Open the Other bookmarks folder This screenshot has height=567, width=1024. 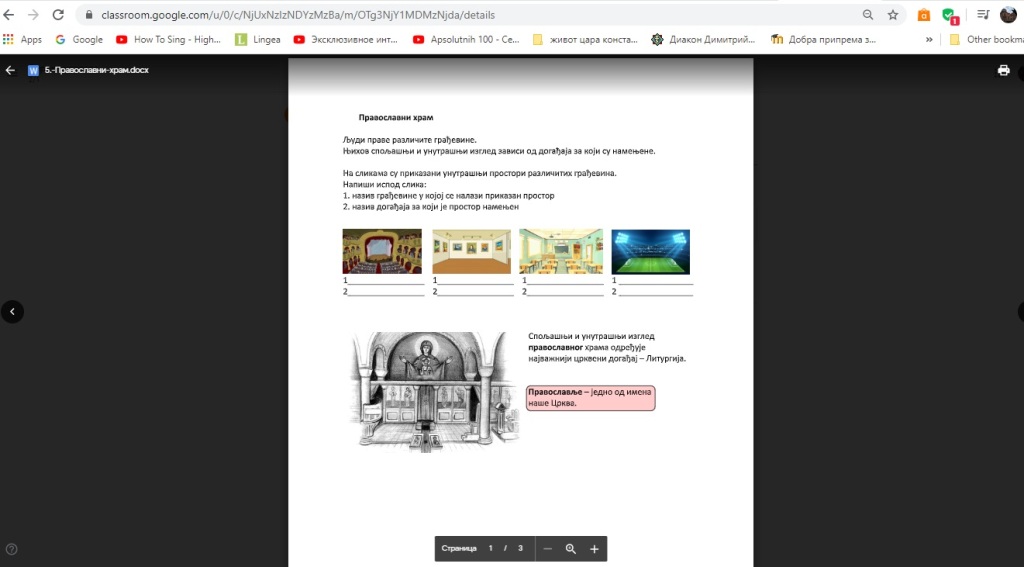[x=986, y=39]
